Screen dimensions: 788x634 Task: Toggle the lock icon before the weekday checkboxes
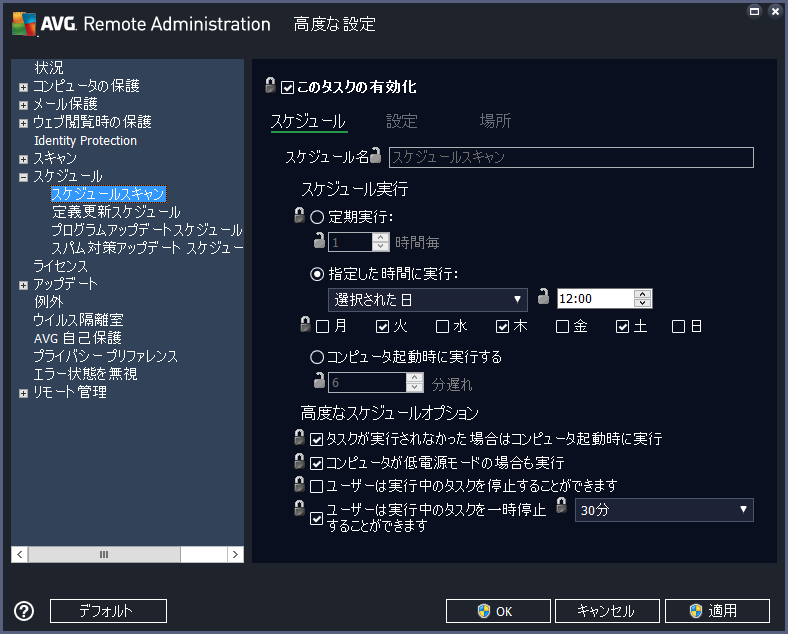pyautogui.click(x=305, y=324)
